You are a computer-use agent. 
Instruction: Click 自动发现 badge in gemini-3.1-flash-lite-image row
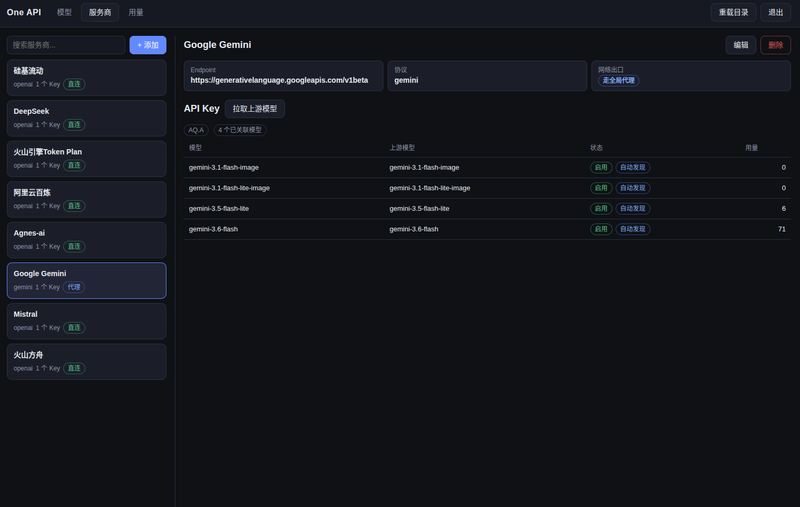633,188
